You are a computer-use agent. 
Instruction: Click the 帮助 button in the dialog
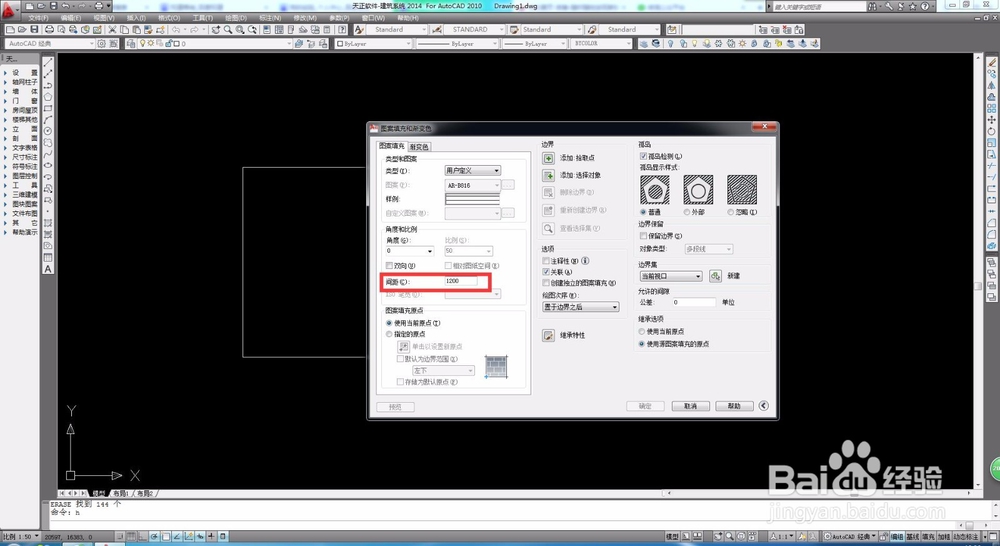click(x=734, y=406)
